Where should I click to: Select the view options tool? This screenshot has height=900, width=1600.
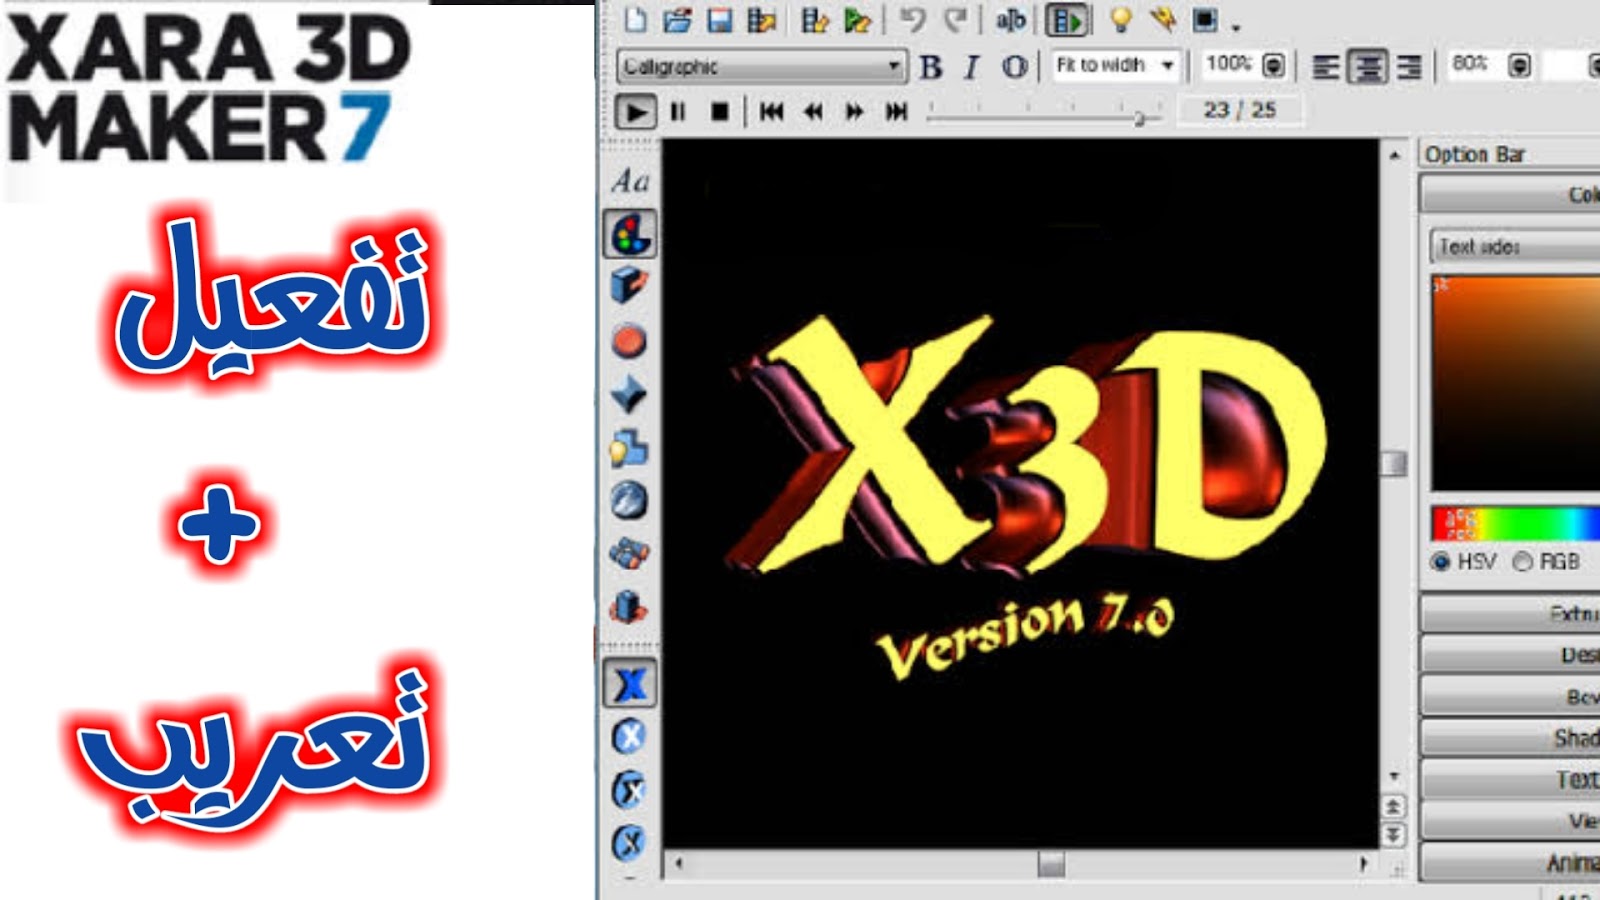coord(629,553)
